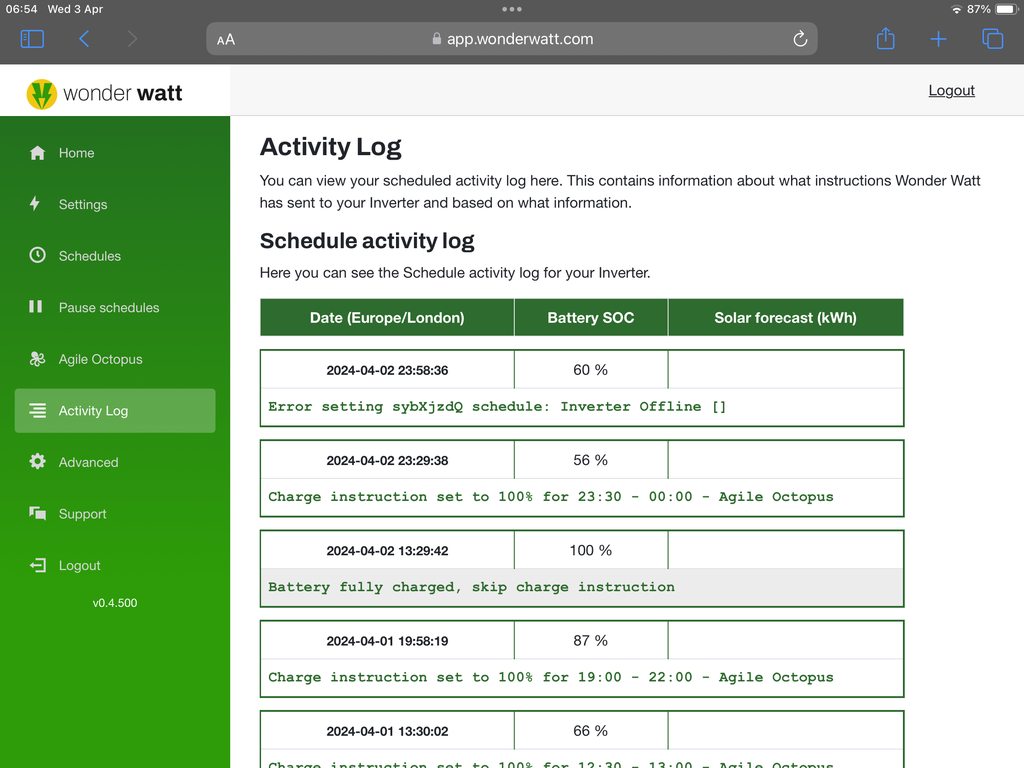Click the Agile Octopus fan icon

point(38,359)
